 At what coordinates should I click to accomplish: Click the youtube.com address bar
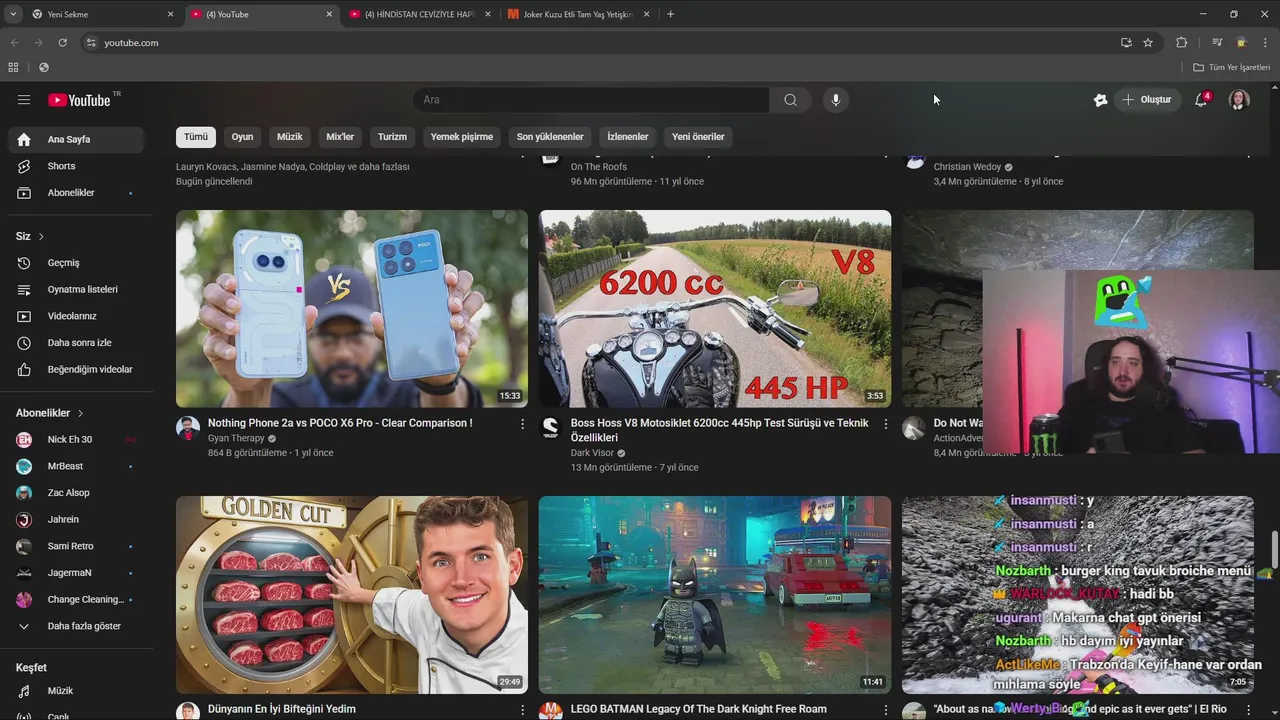click(600, 43)
